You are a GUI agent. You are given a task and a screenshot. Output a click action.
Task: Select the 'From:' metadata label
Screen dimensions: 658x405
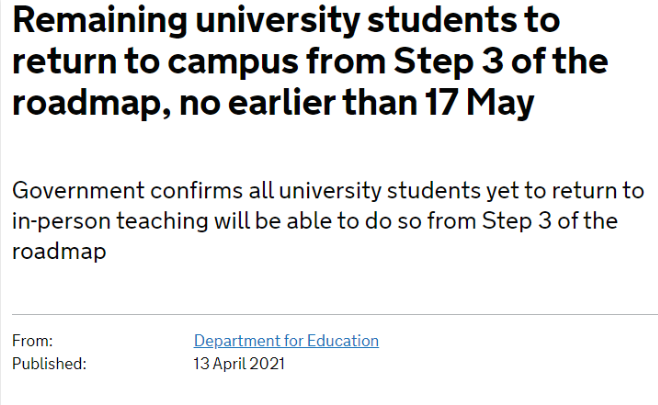pyautogui.click(x=32, y=341)
